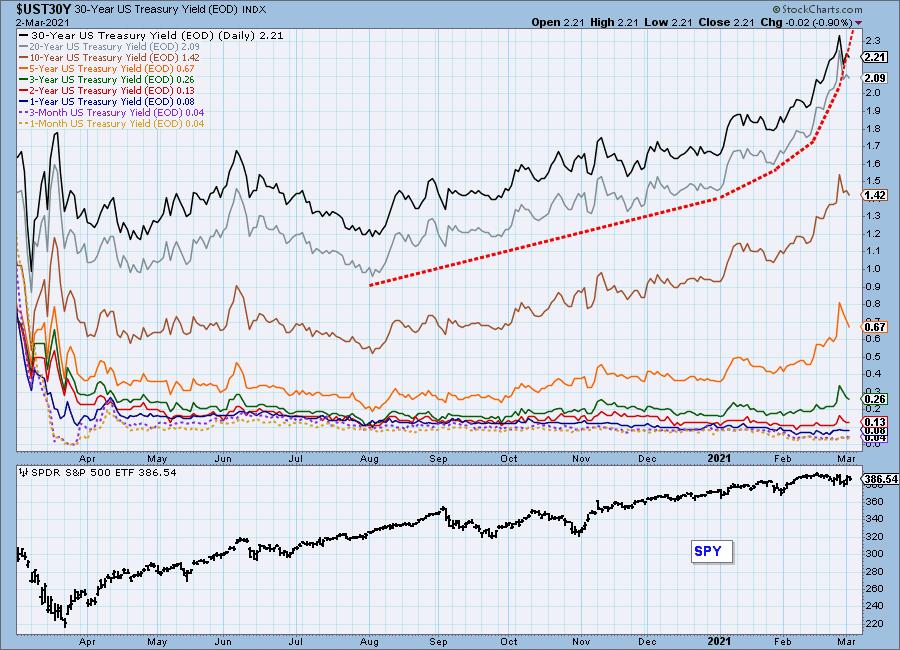Click the High 2.21 value in header

click(x=614, y=22)
